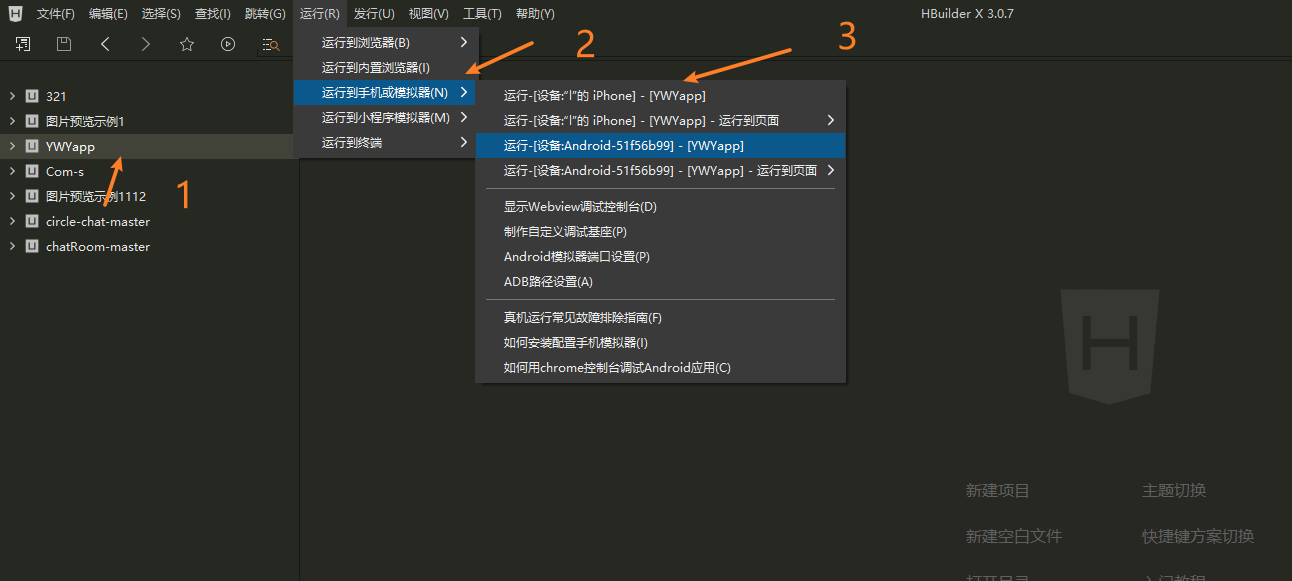
Task: Choose 运行到手机或模拟器(N)
Action: 386,93
